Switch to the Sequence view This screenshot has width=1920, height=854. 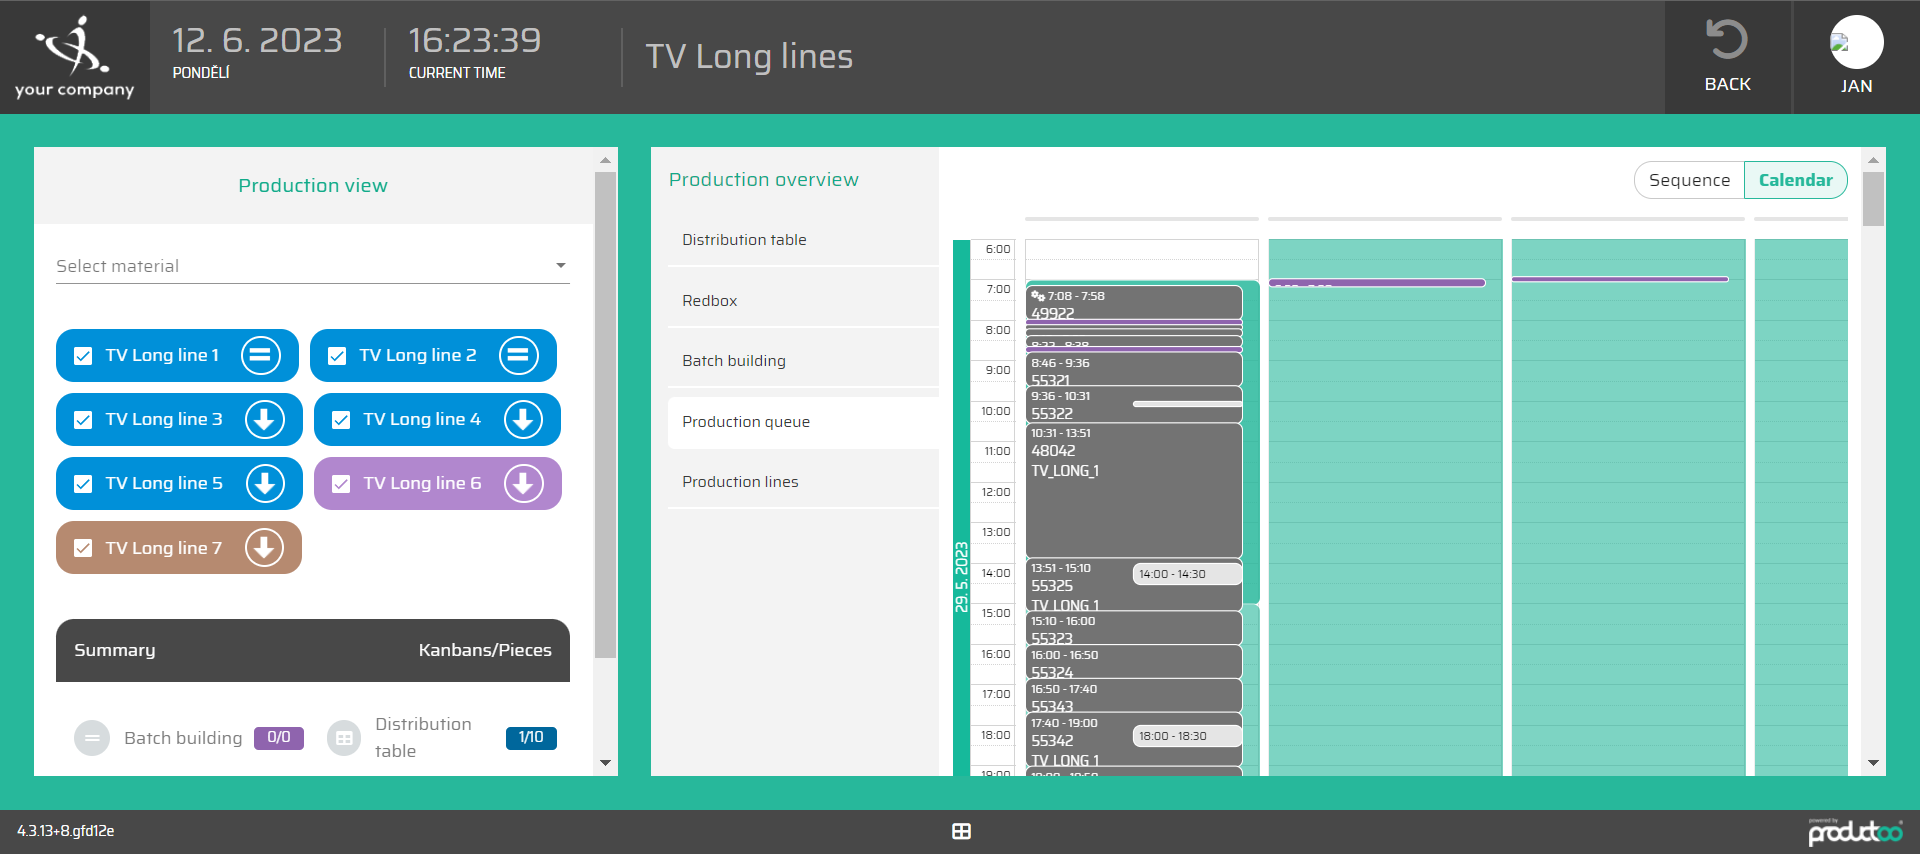1689,180
